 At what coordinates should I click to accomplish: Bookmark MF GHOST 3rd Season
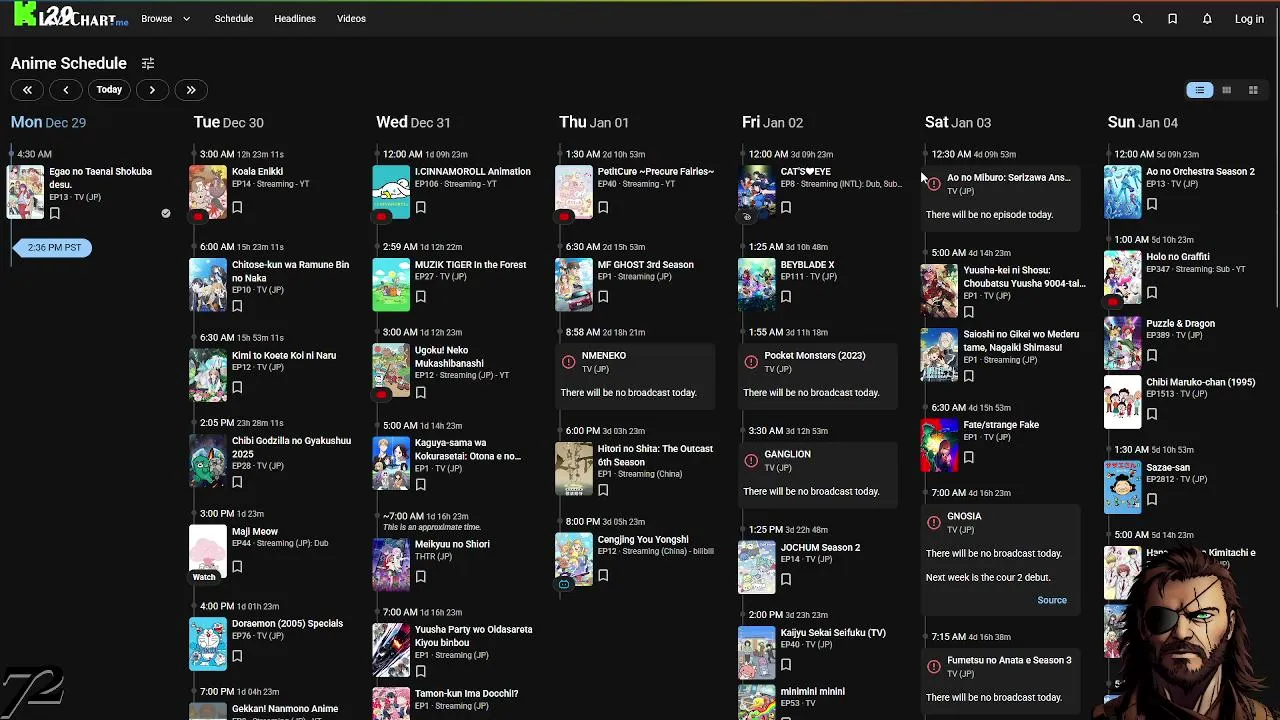pyautogui.click(x=603, y=296)
